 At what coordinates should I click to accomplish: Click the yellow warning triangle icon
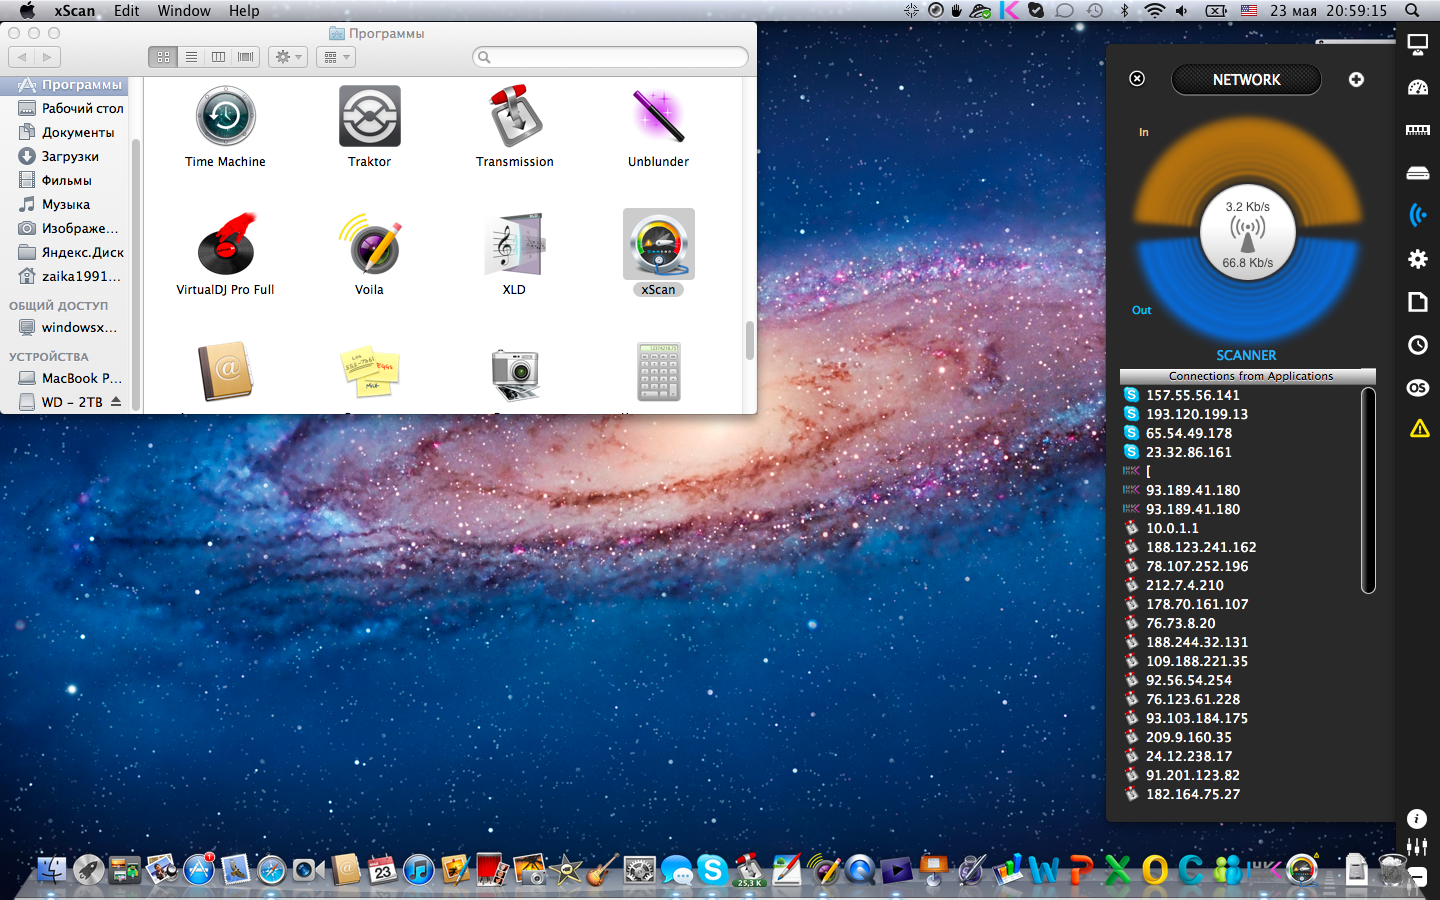pyautogui.click(x=1419, y=429)
